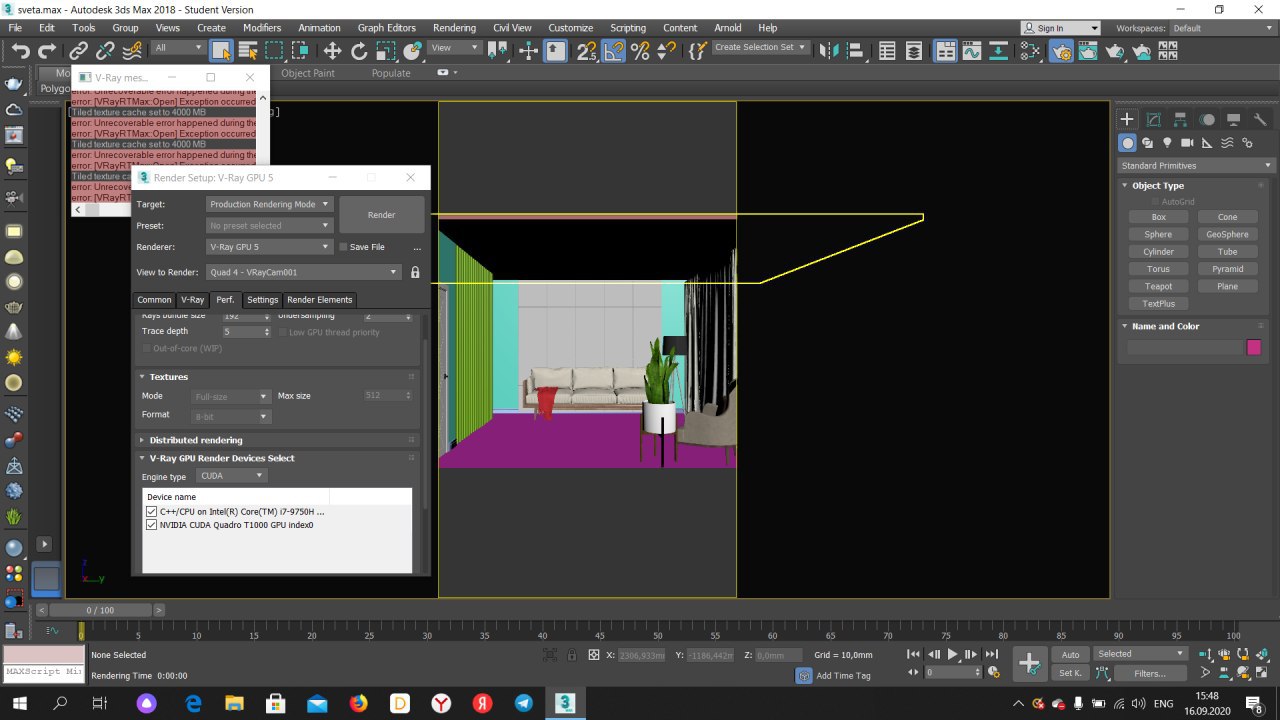Toggle the Save File checkbox

343,247
